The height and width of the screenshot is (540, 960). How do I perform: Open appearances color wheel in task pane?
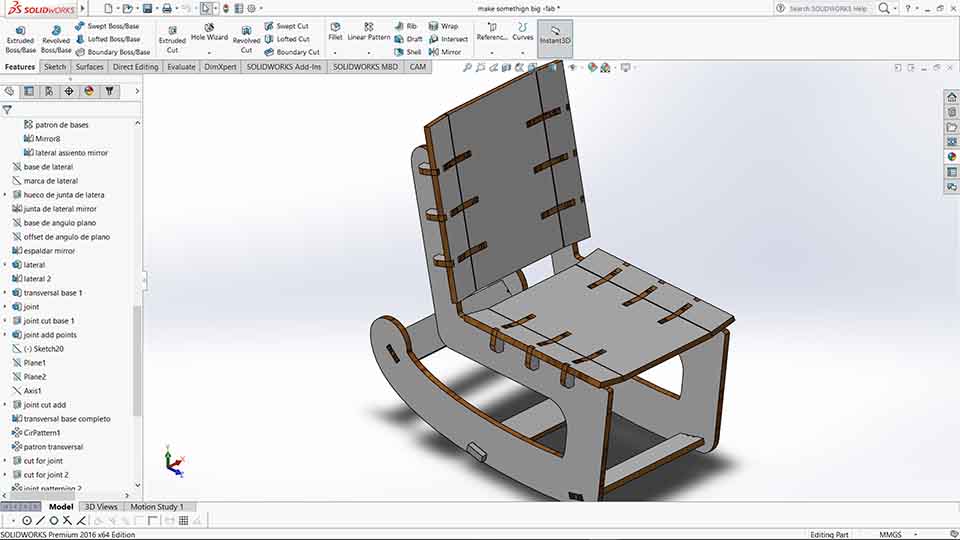pyautogui.click(x=951, y=157)
